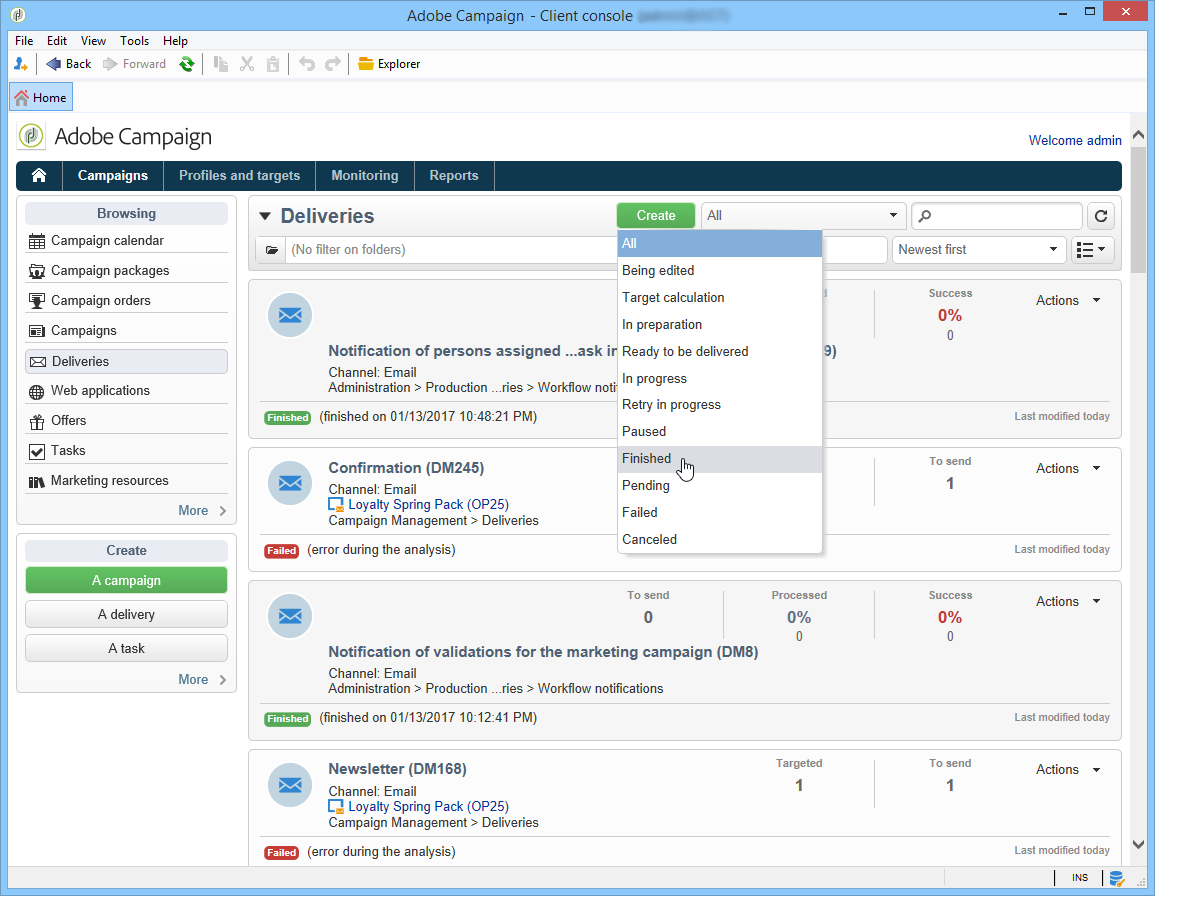Open Actions menu for Notification of validations
The image size is (1183, 898).
1068,601
